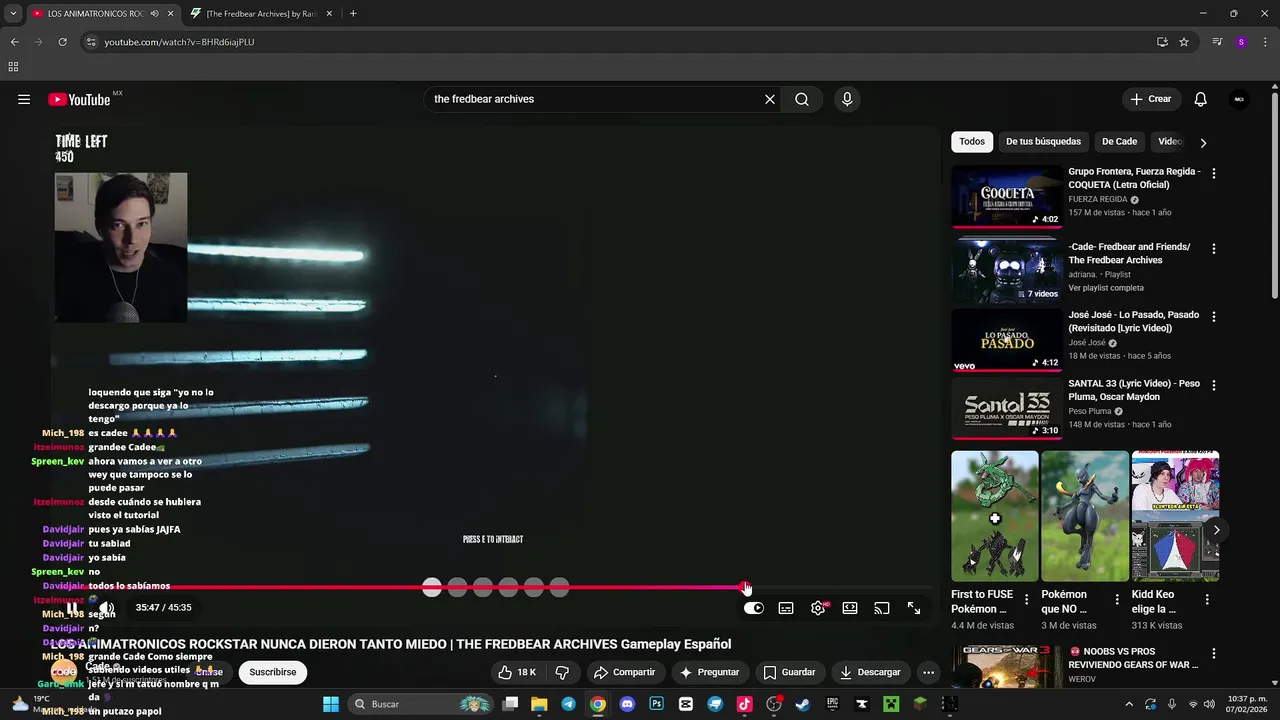Subscribe using the Suscribirse button

click(x=273, y=672)
